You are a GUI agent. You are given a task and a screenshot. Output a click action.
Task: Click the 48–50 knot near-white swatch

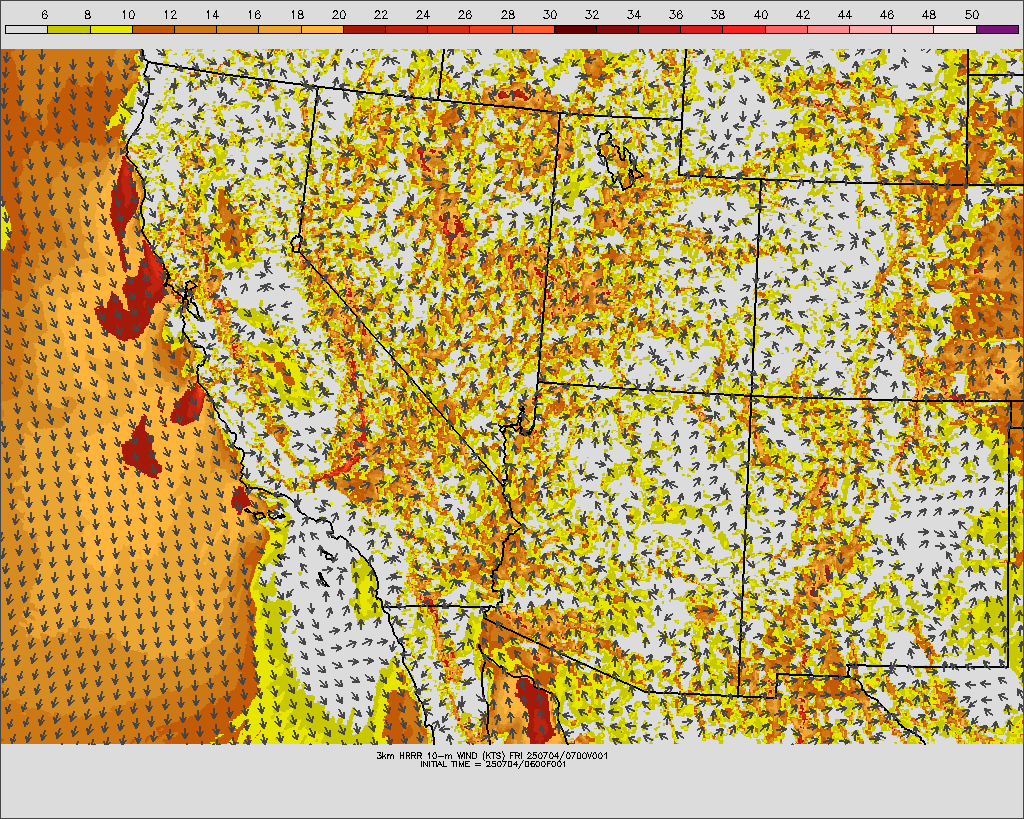coord(955,29)
